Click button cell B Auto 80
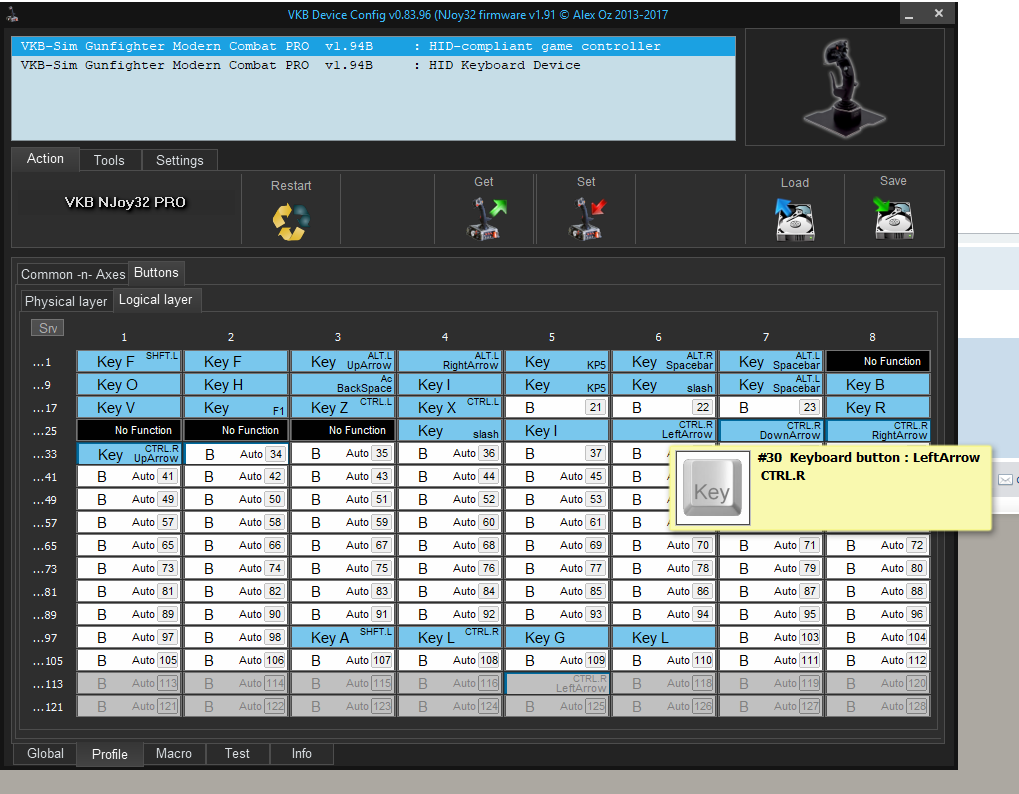 point(878,569)
